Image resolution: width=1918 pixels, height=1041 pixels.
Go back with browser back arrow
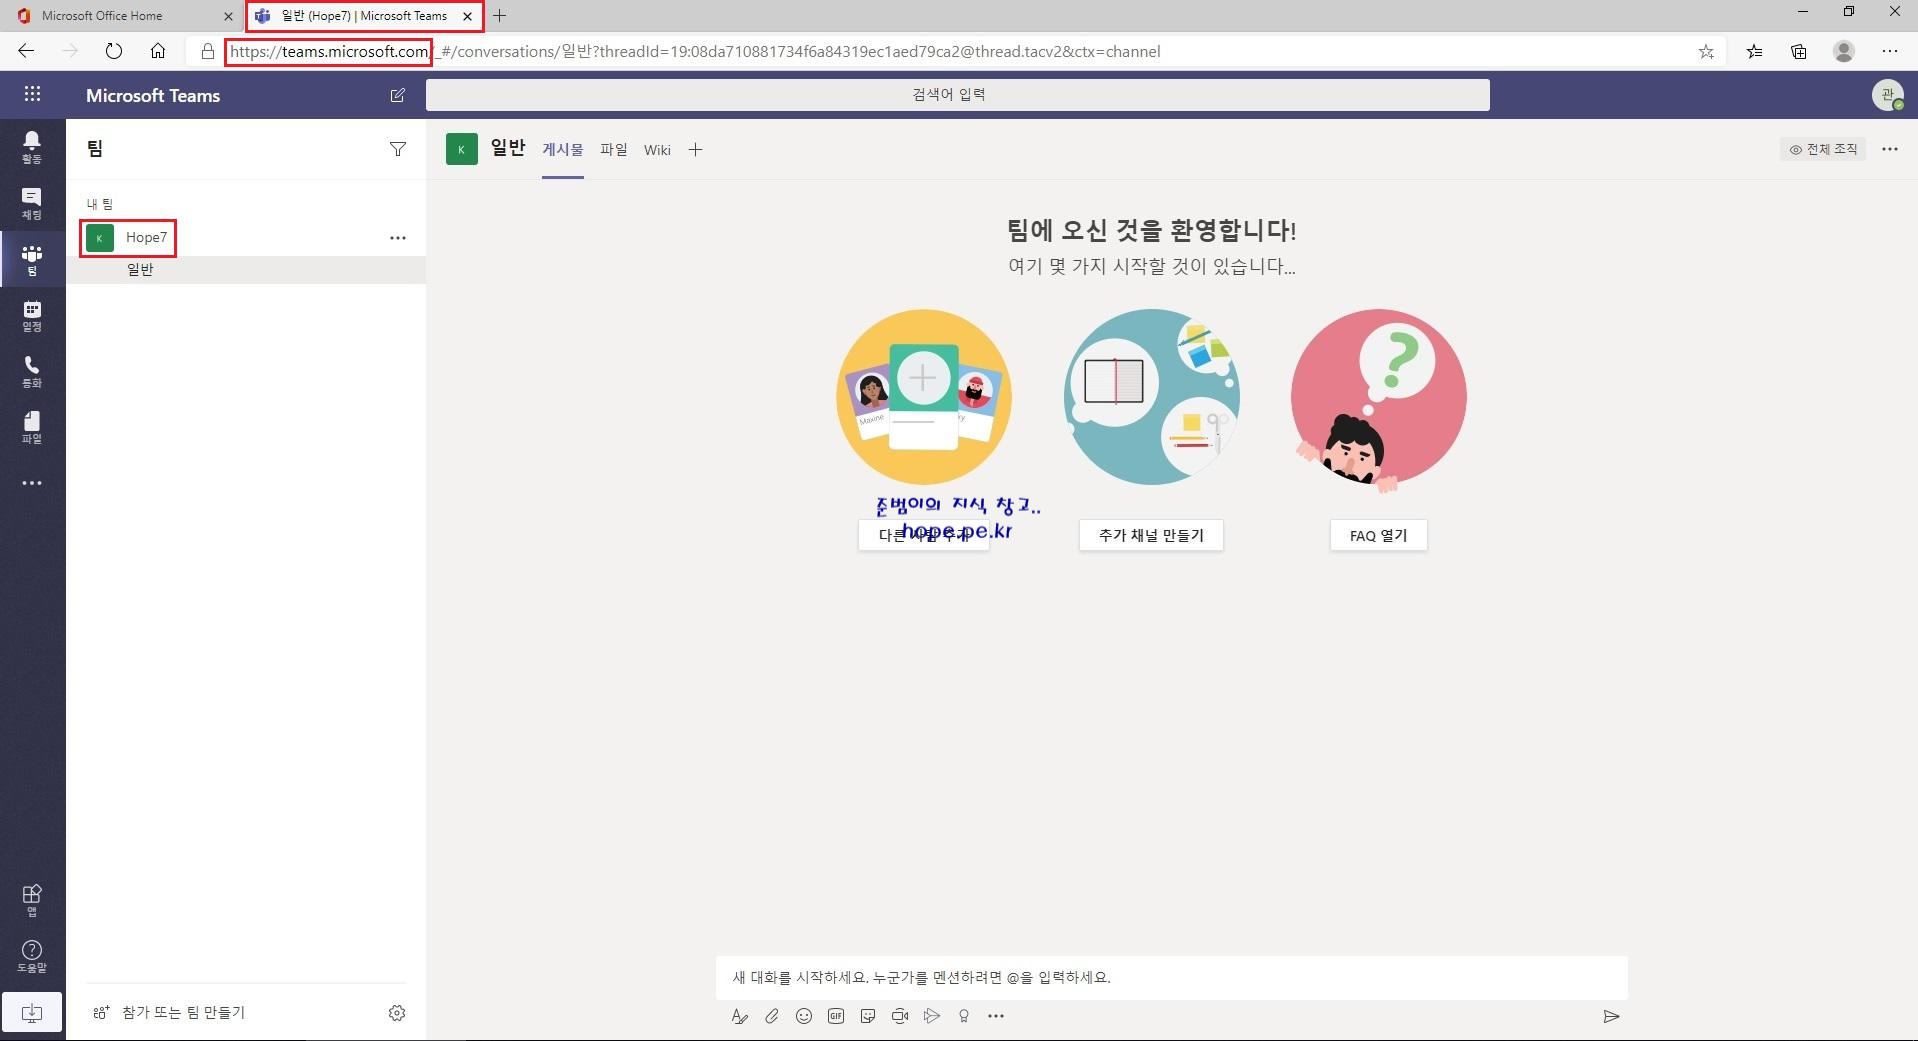pyautogui.click(x=26, y=51)
